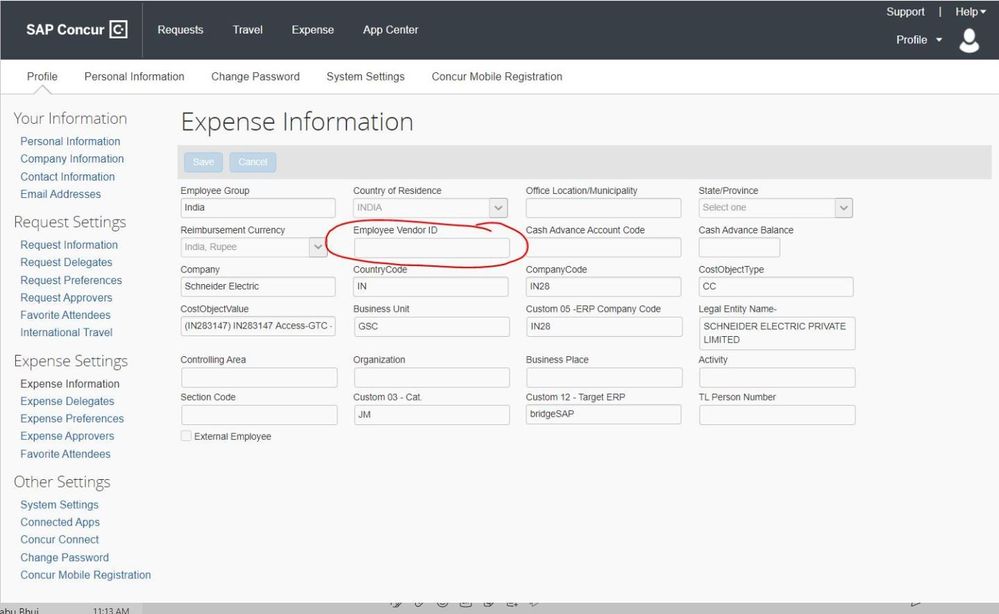Viewport: 999px width, 614px height.
Task: Switch to the Personal Information tab
Action: point(134,76)
